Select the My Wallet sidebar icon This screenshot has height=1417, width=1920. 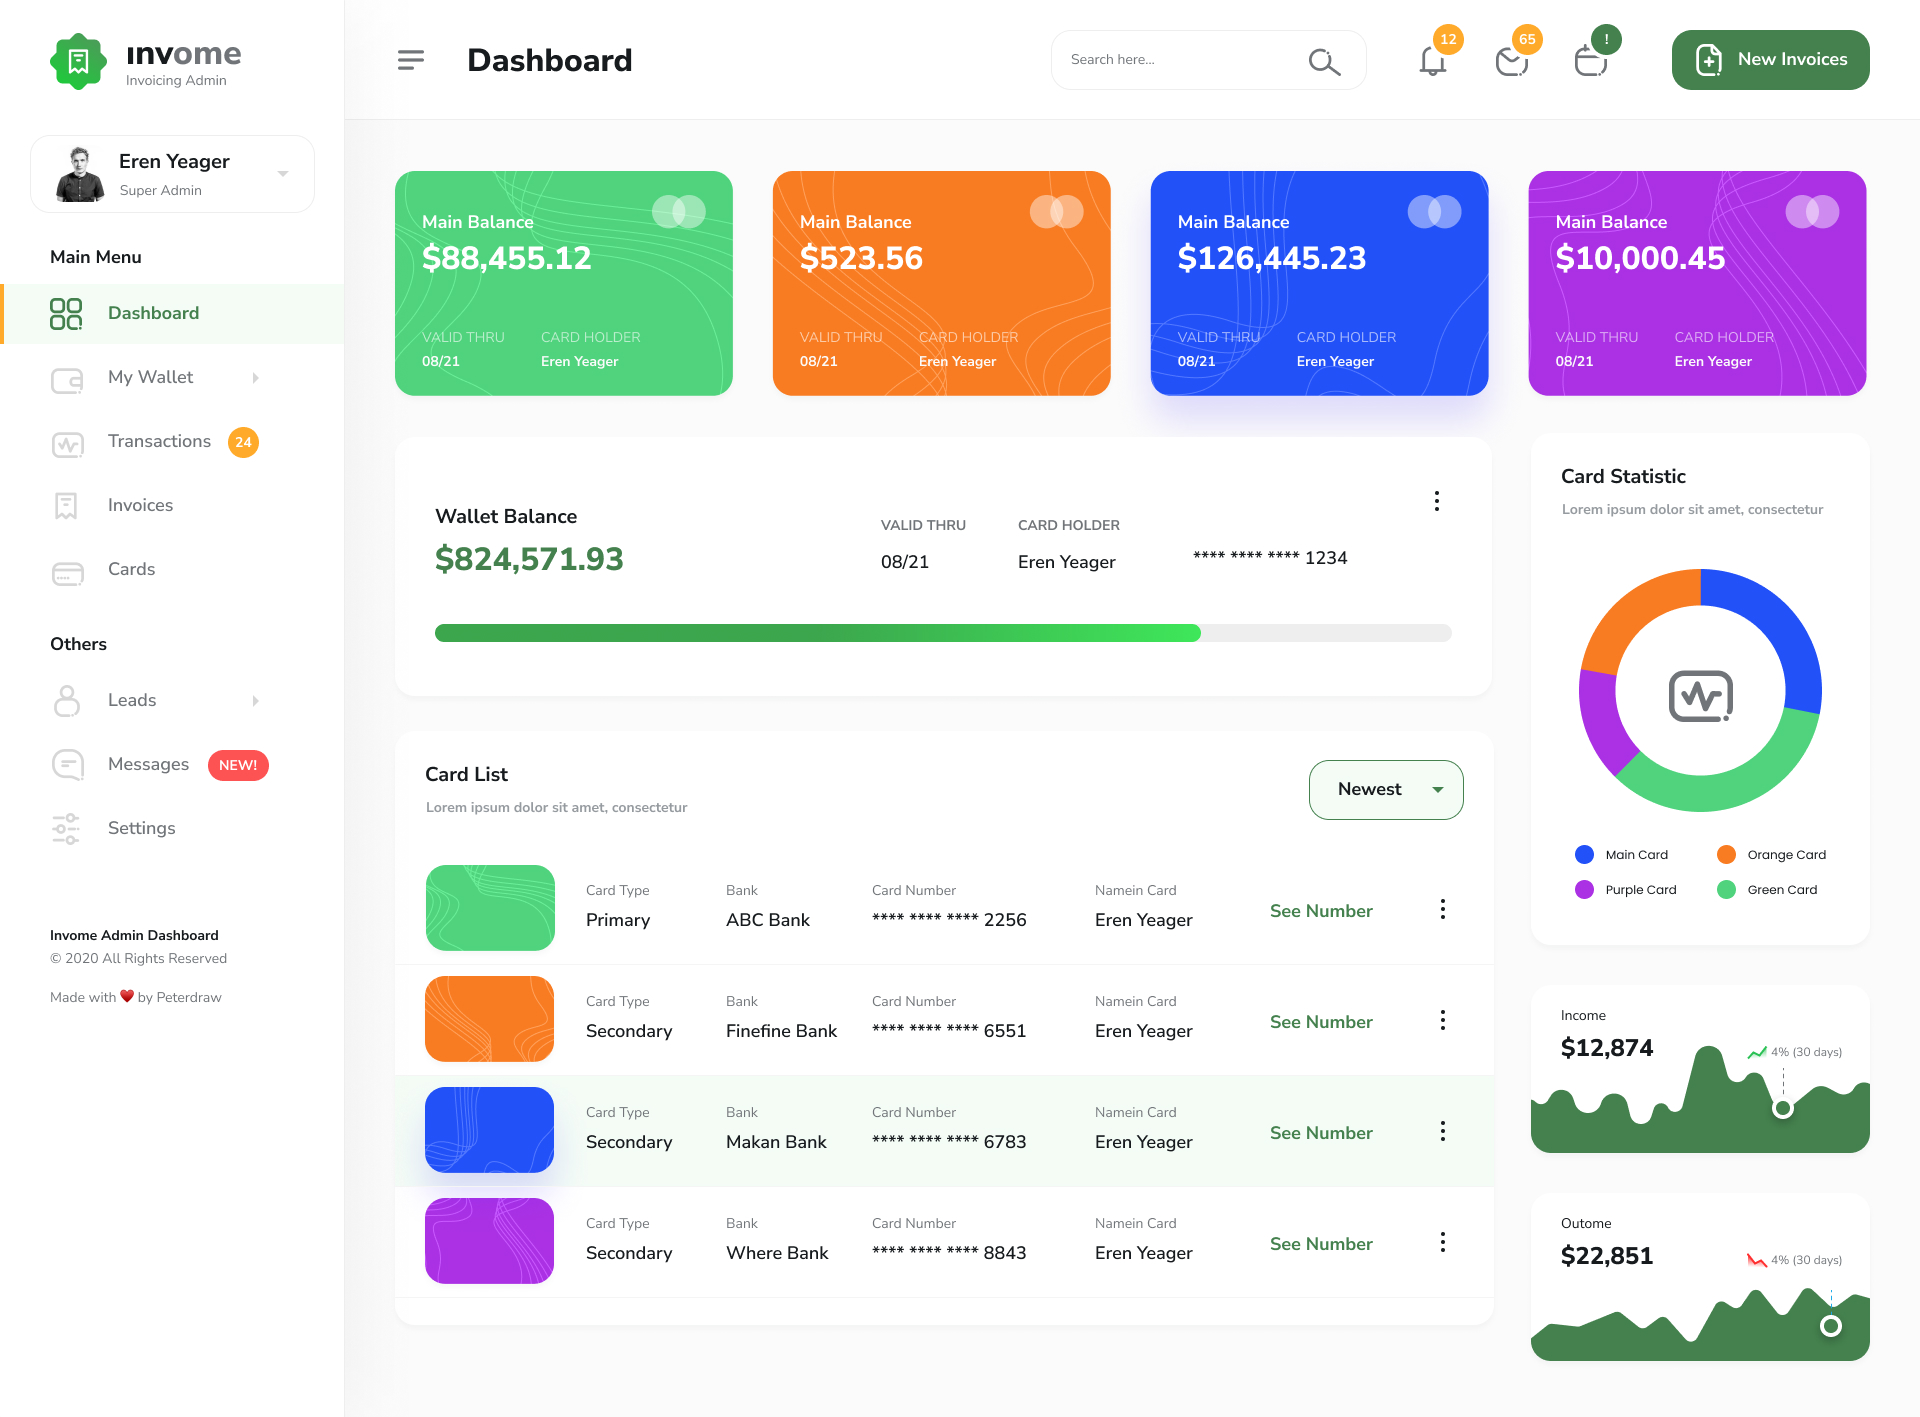pyautogui.click(x=66, y=380)
